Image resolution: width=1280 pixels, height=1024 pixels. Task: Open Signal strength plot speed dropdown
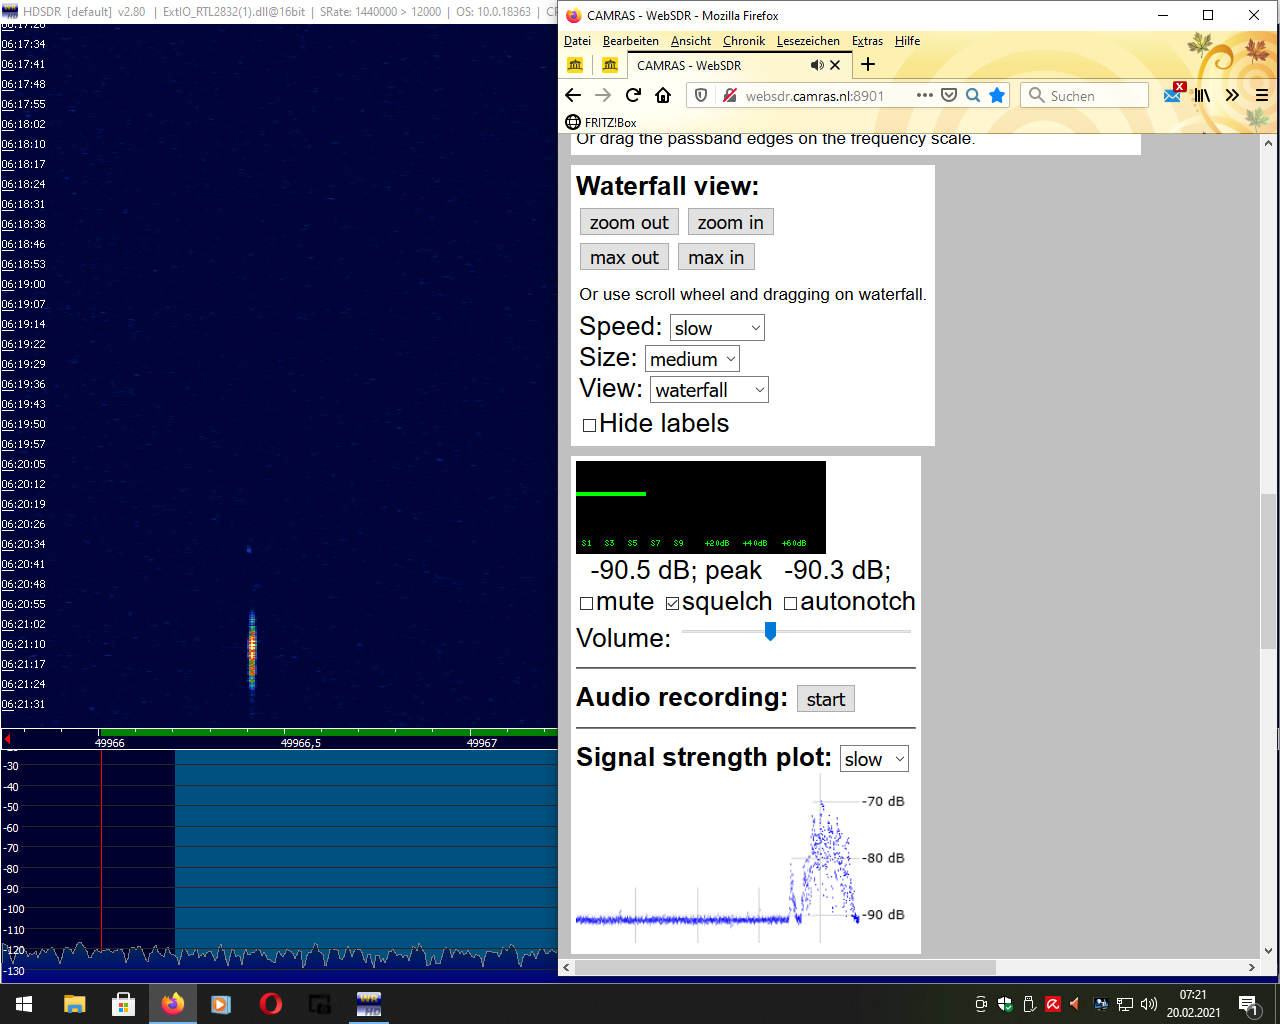point(874,759)
